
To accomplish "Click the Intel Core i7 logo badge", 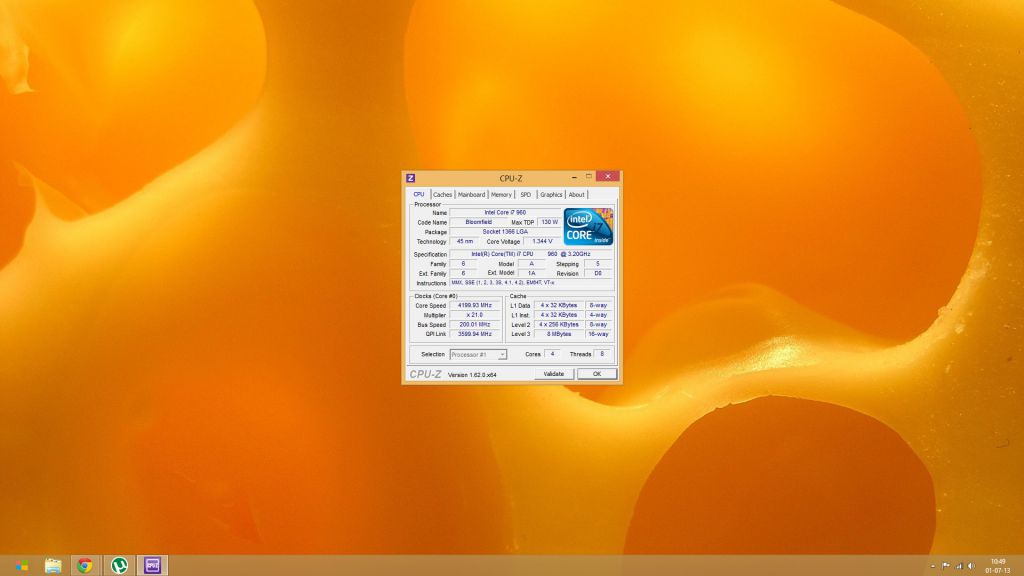I will pyautogui.click(x=588, y=227).
